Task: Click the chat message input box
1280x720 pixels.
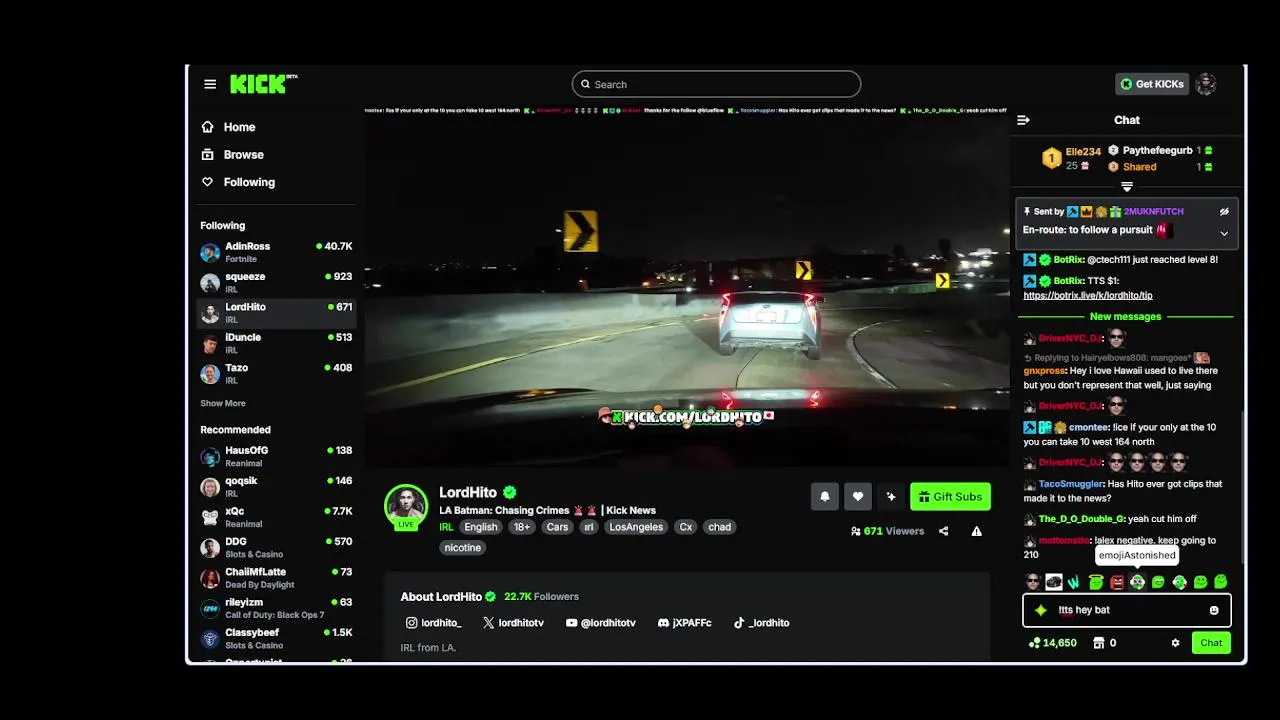Action: coord(1127,610)
